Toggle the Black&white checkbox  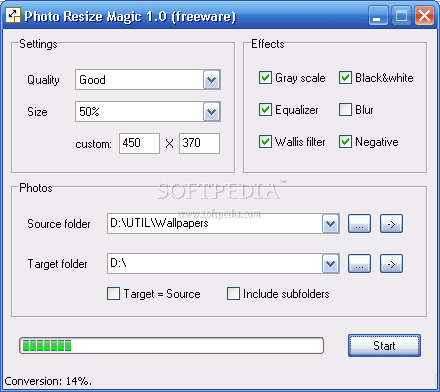click(x=345, y=78)
